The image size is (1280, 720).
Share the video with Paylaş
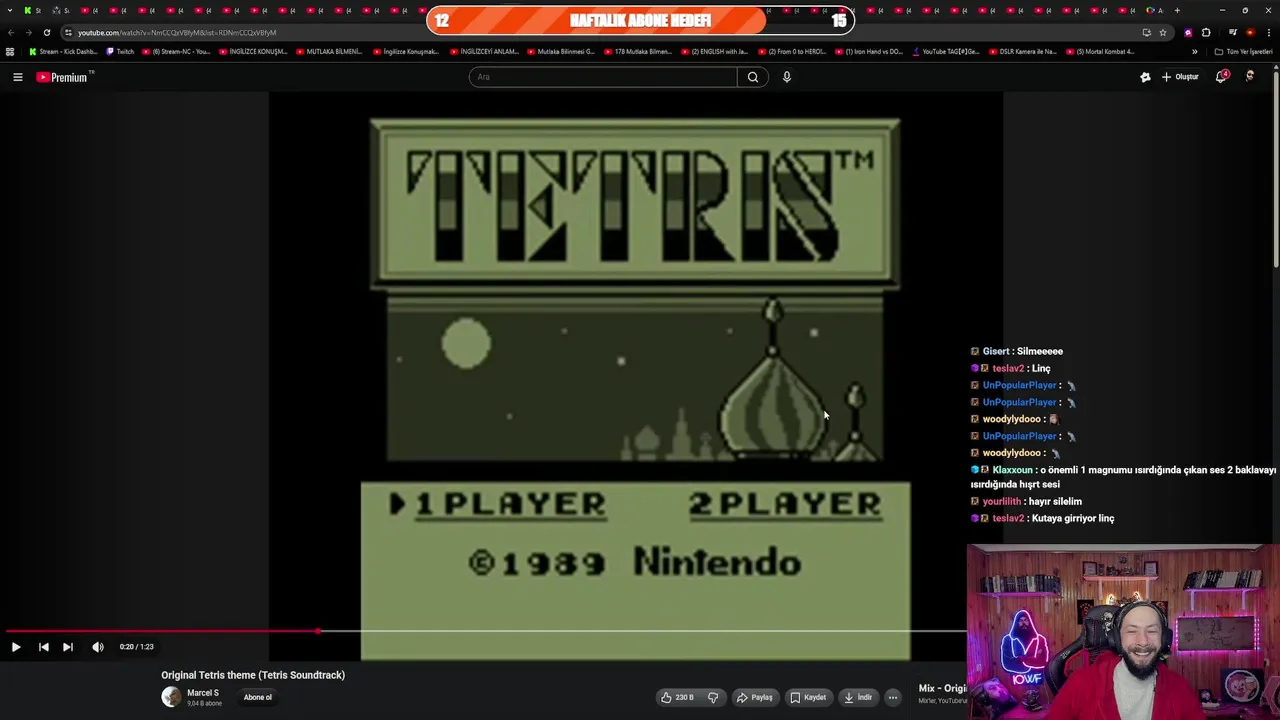coord(755,697)
